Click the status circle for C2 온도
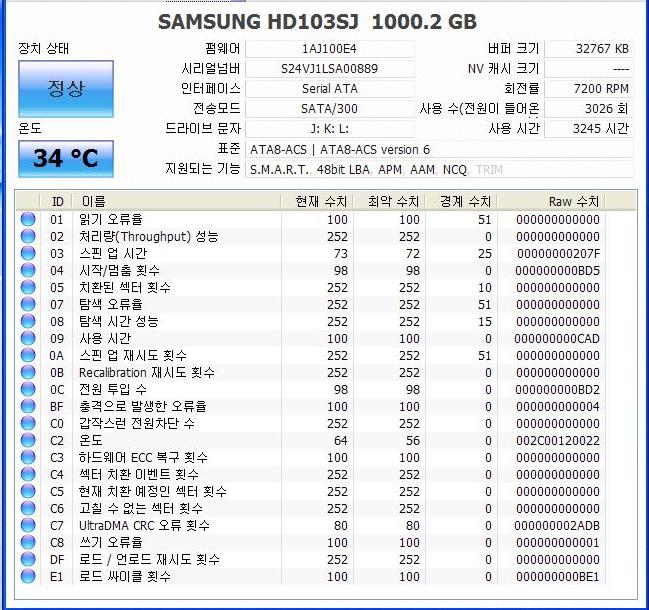 (28, 440)
